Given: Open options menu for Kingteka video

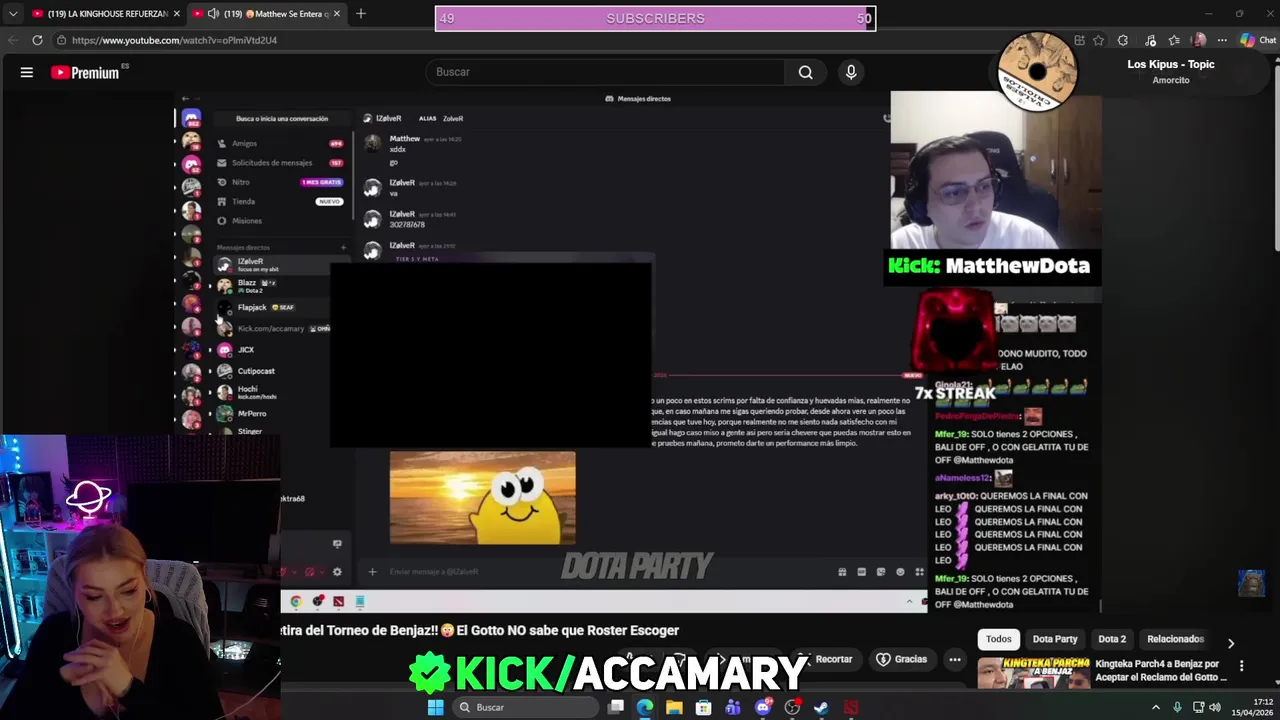Looking at the screenshot, I should point(1241,666).
